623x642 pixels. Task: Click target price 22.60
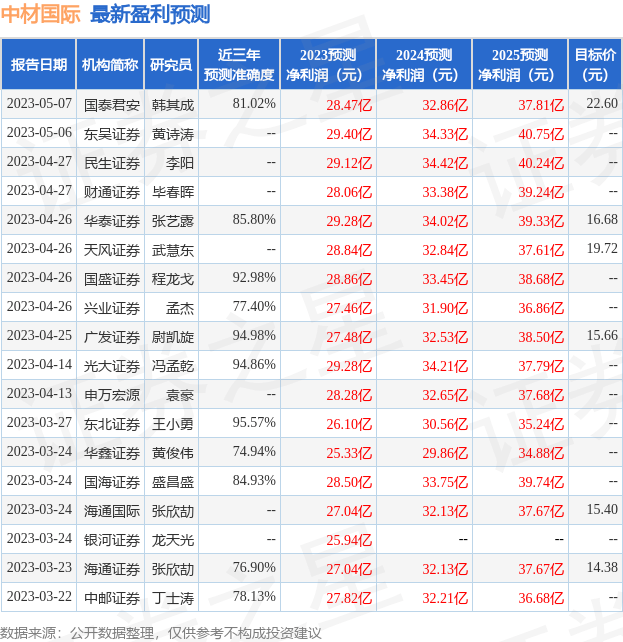pyautogui.click(x=602, y=103)
